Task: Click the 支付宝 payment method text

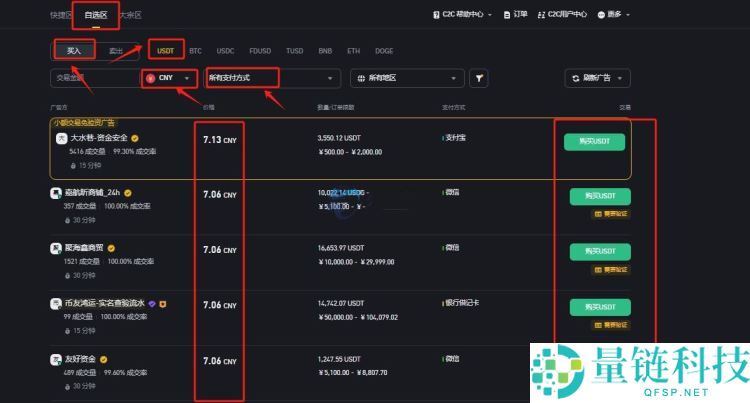Action: tap(455, 138)
